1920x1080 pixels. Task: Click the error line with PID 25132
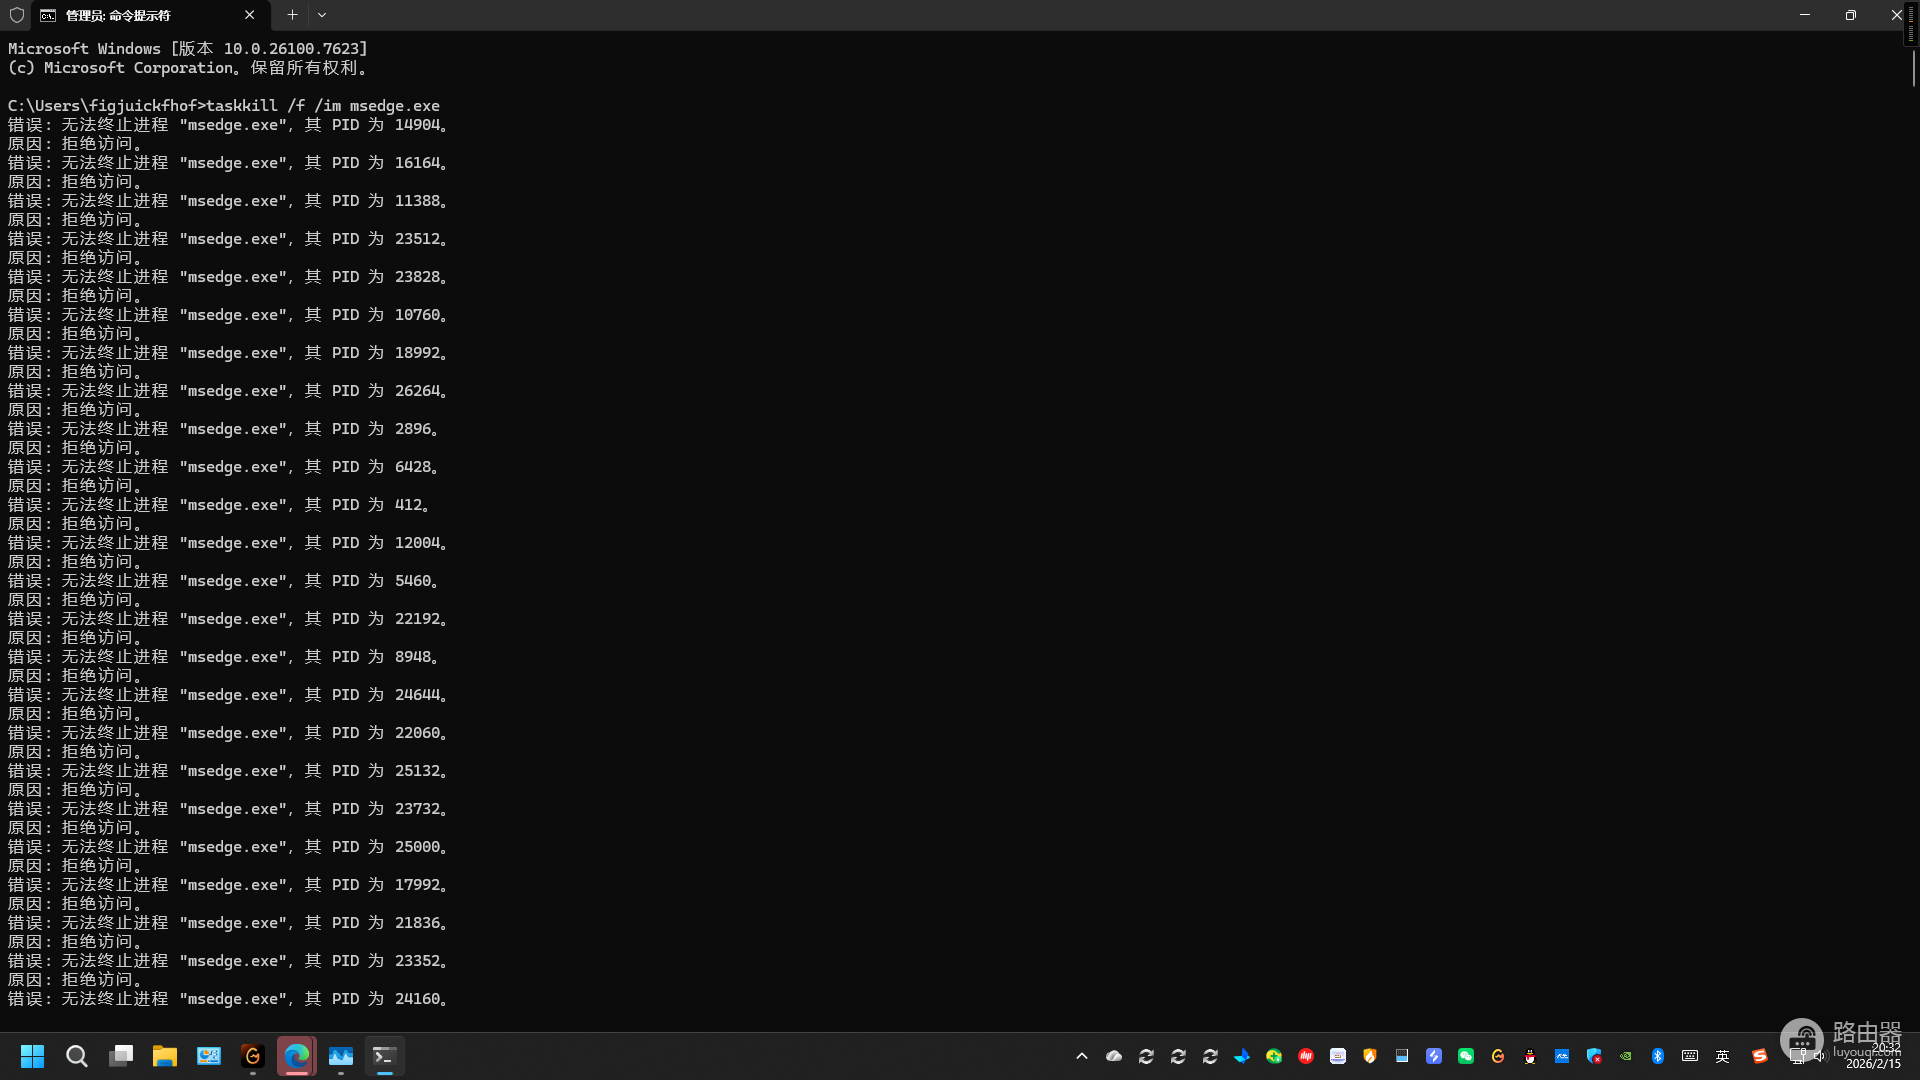tap(228, 771)
